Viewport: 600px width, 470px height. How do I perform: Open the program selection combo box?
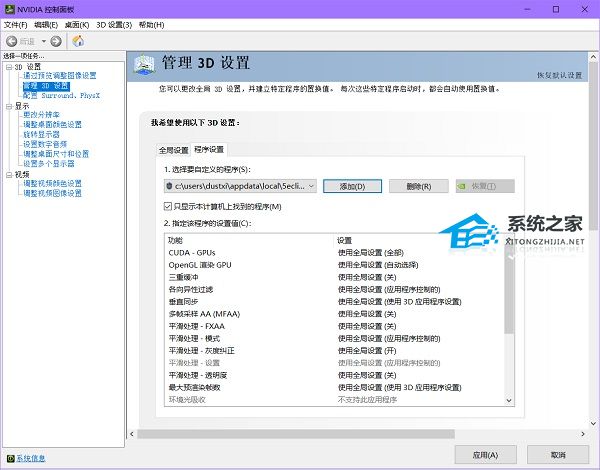[x=240, y=186]
